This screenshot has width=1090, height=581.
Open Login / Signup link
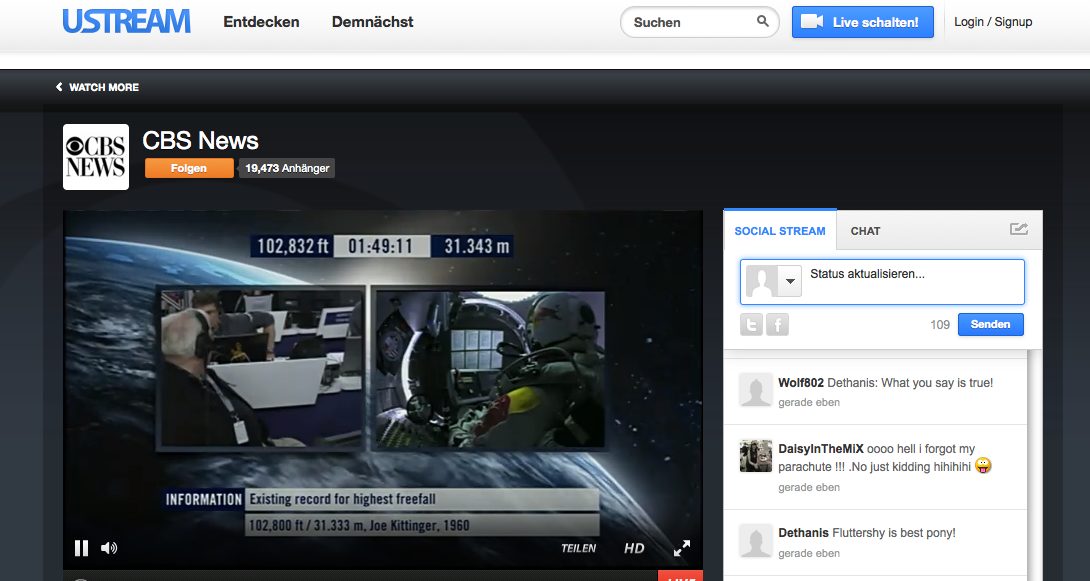point(993,22)
